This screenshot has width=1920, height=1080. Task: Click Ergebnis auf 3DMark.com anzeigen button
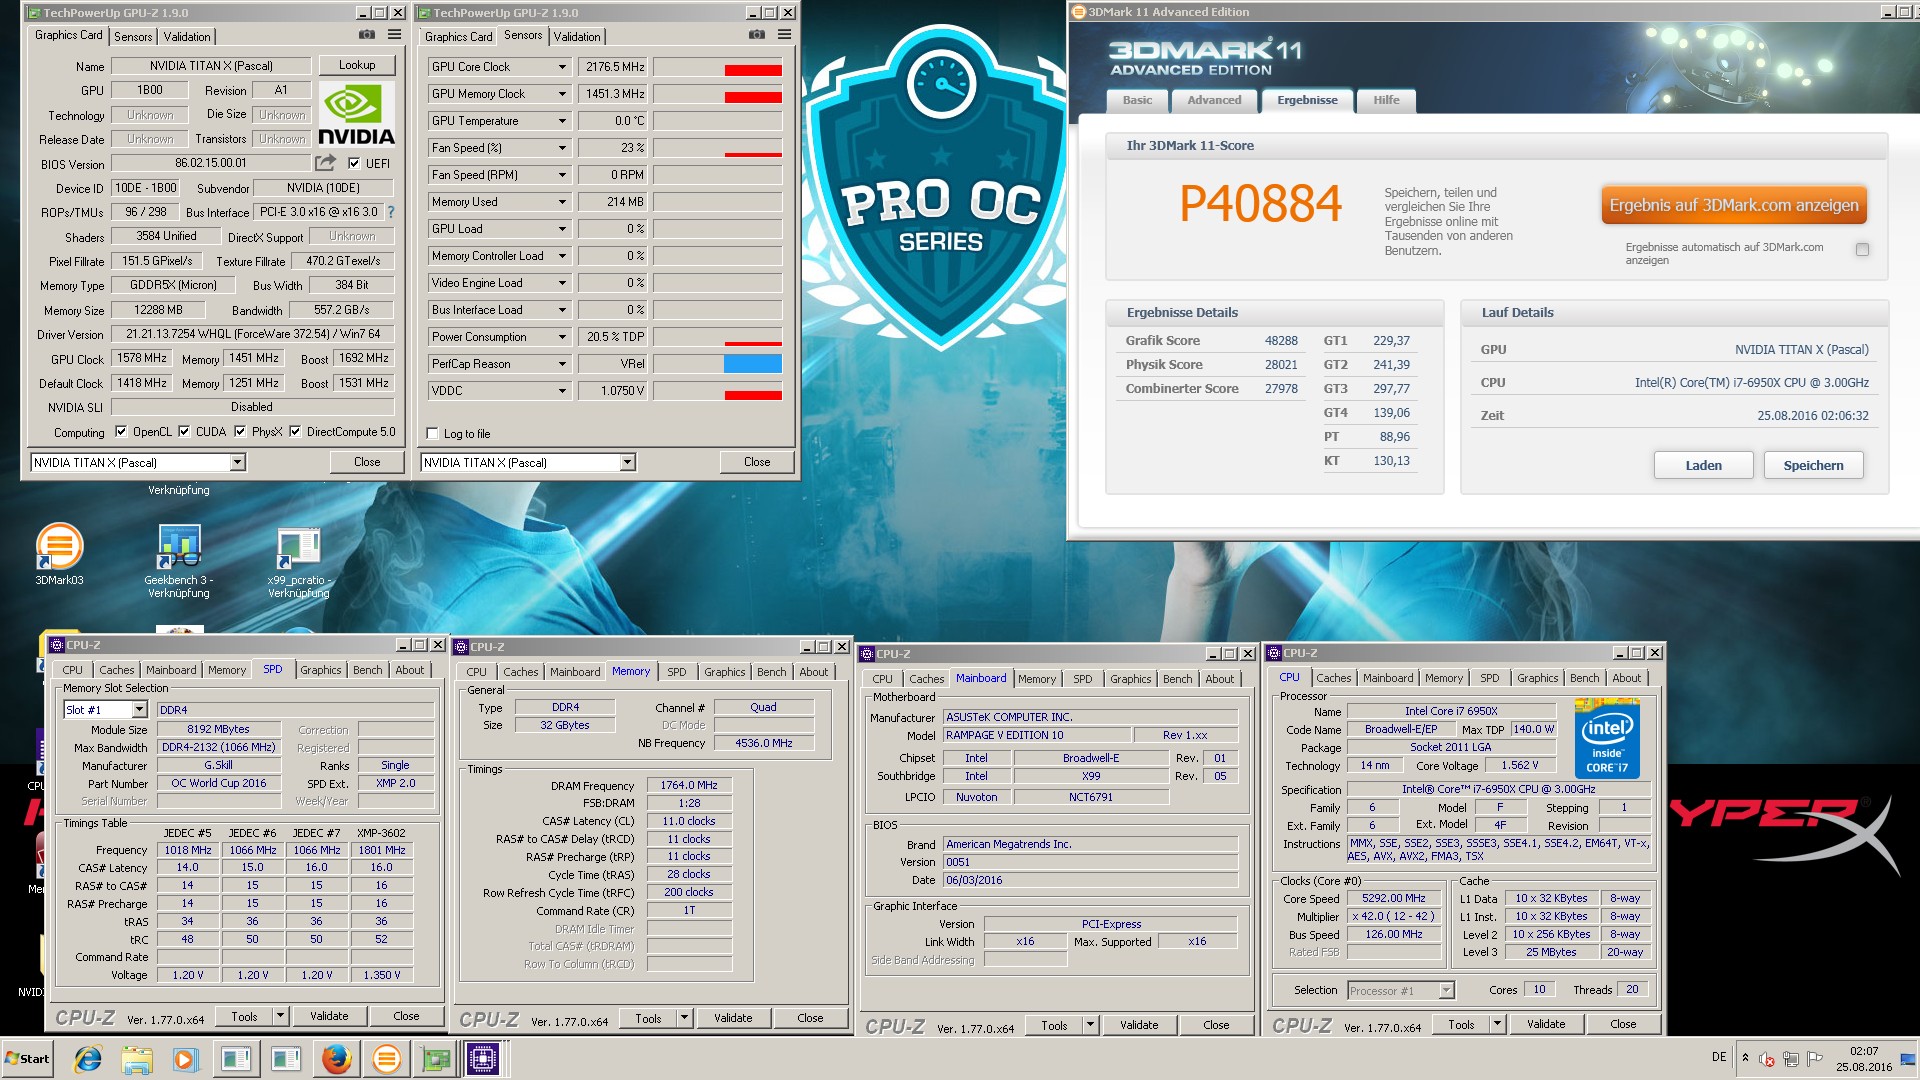point(1733,206)
